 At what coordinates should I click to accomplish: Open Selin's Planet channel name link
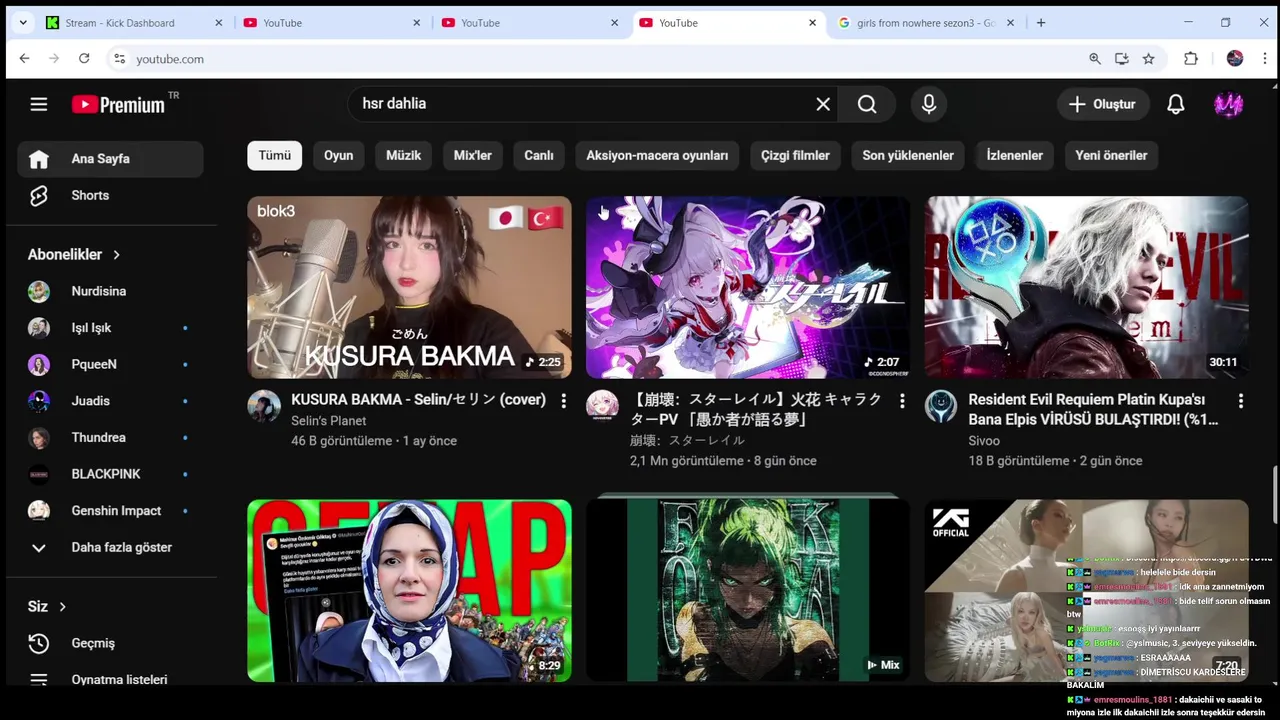pyautogui.click(x=329, y=421)
